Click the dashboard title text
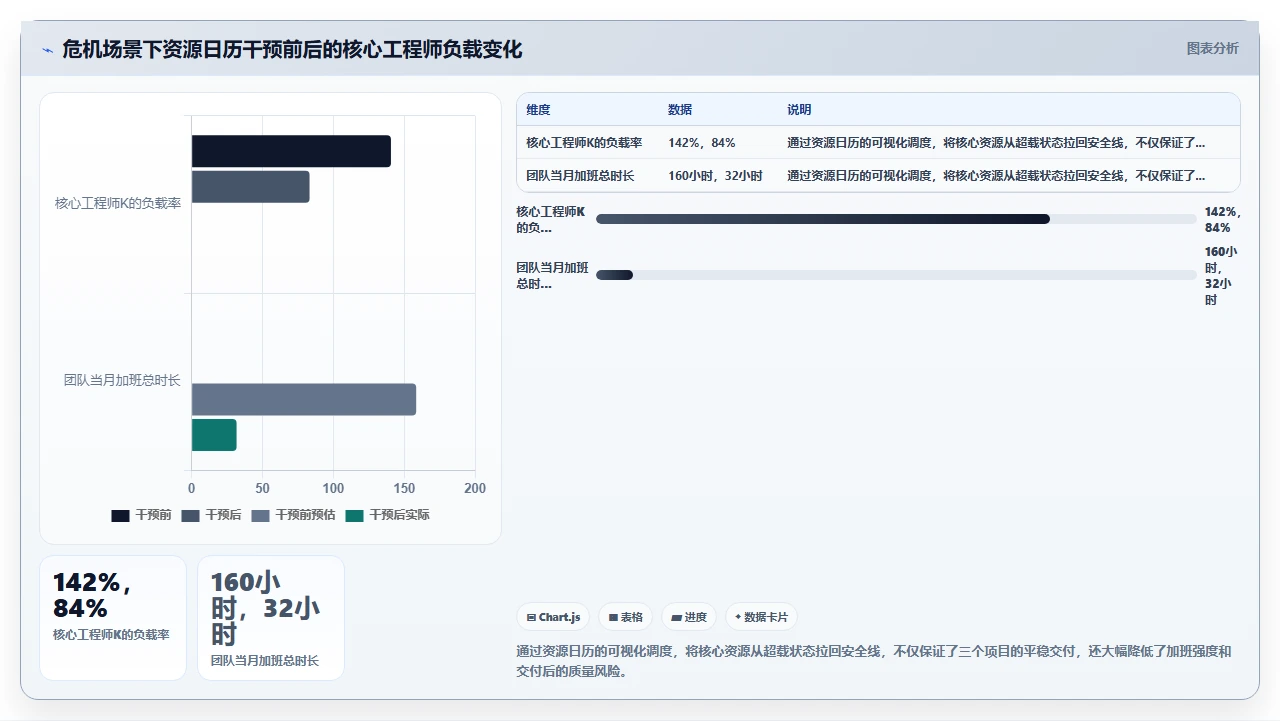The width and height of the screenshot is (1280, 721). 292,49
